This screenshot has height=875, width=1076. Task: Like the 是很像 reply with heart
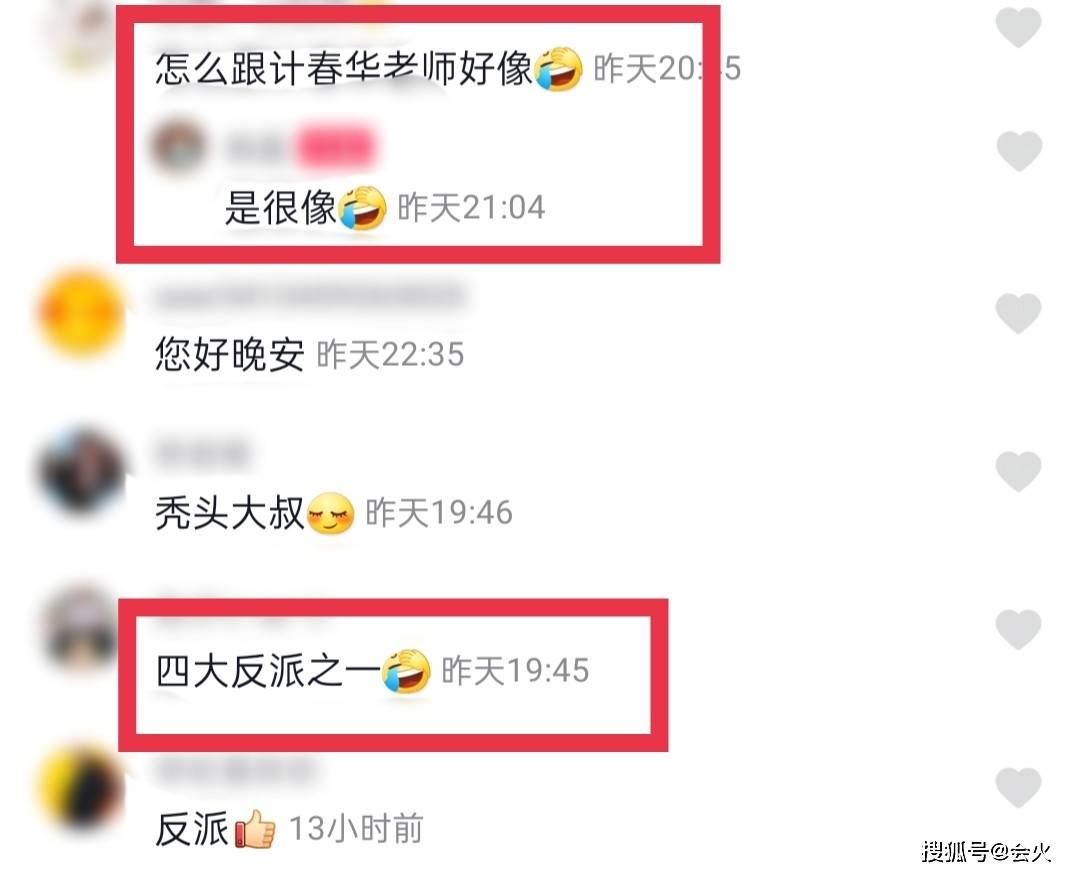[1018, 150]
